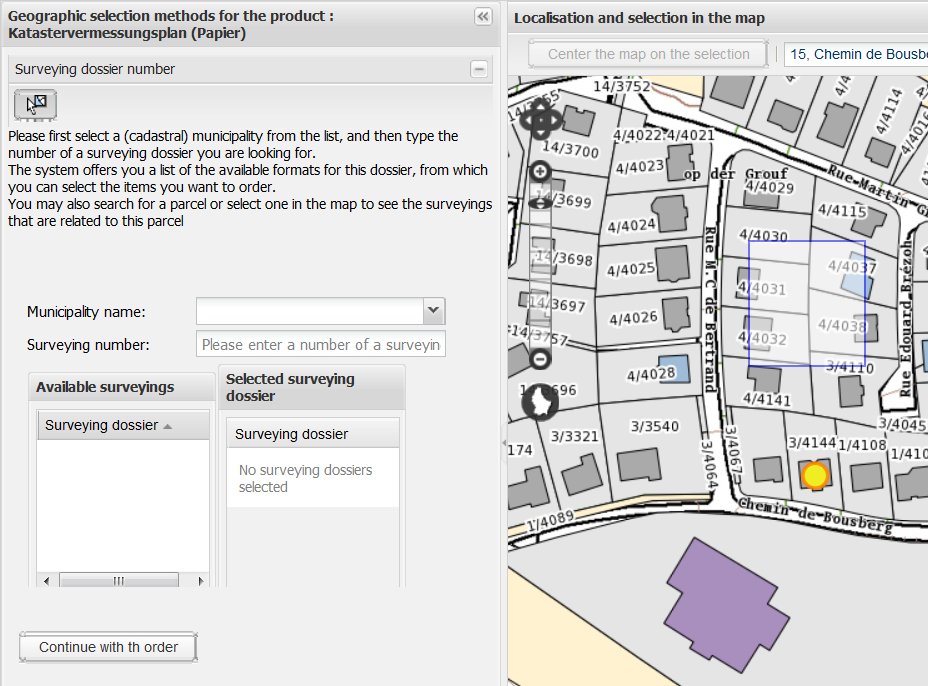
Task: Click the Available surveyings horizontal scrollbar
Action: (x=118, y=581)
